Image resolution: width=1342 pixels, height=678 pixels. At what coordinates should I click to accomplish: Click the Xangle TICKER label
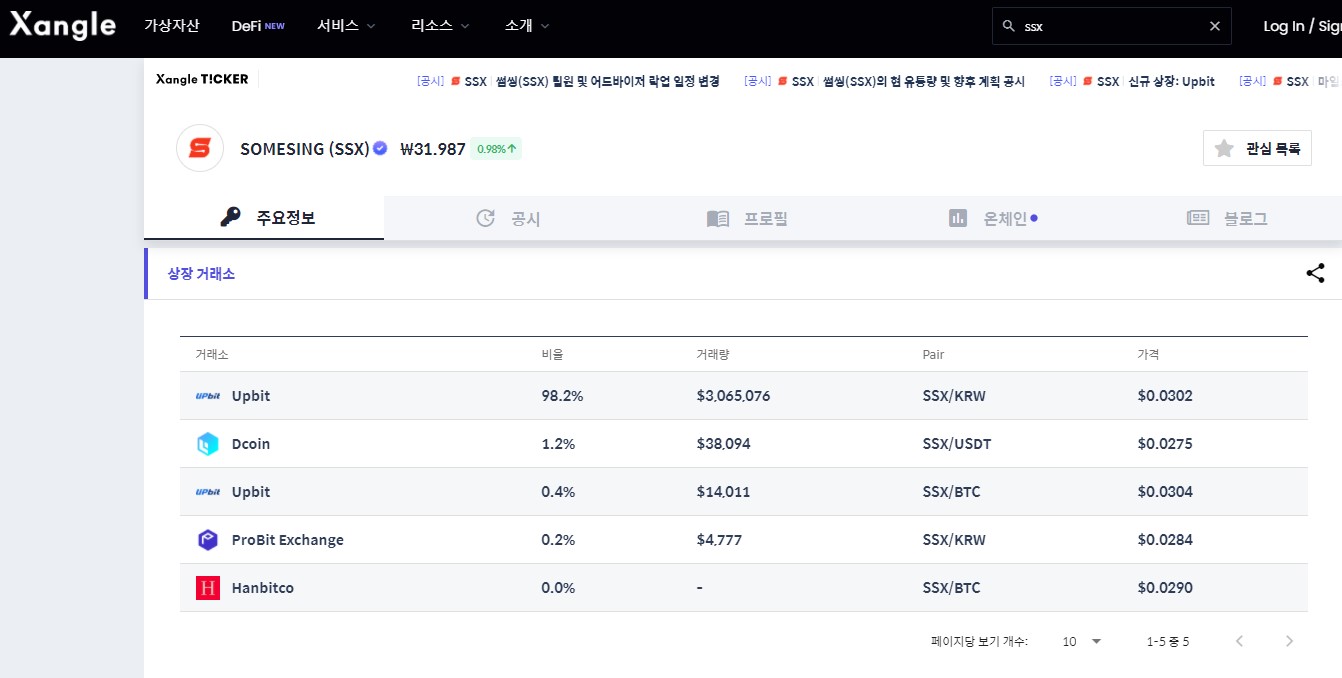(202, 79)
